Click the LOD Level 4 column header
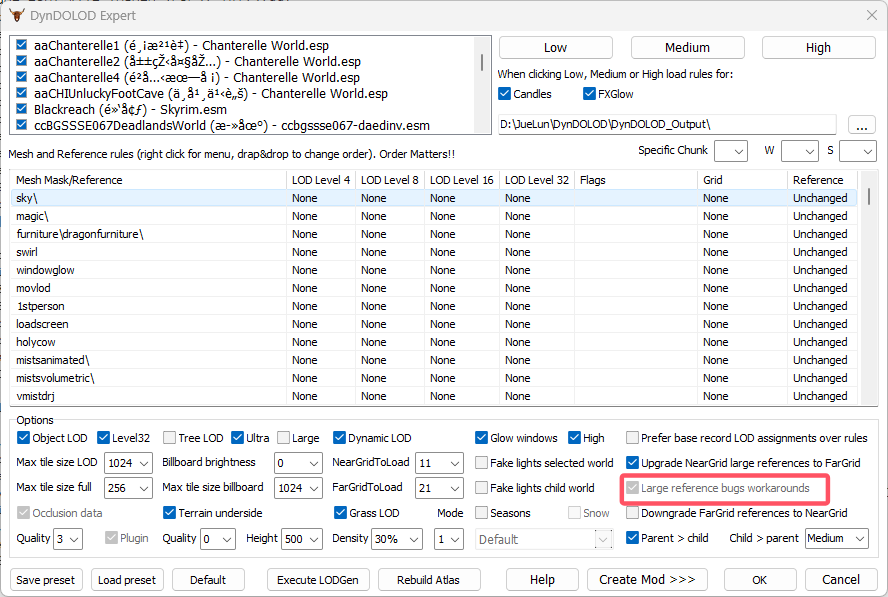 point(321,180)
